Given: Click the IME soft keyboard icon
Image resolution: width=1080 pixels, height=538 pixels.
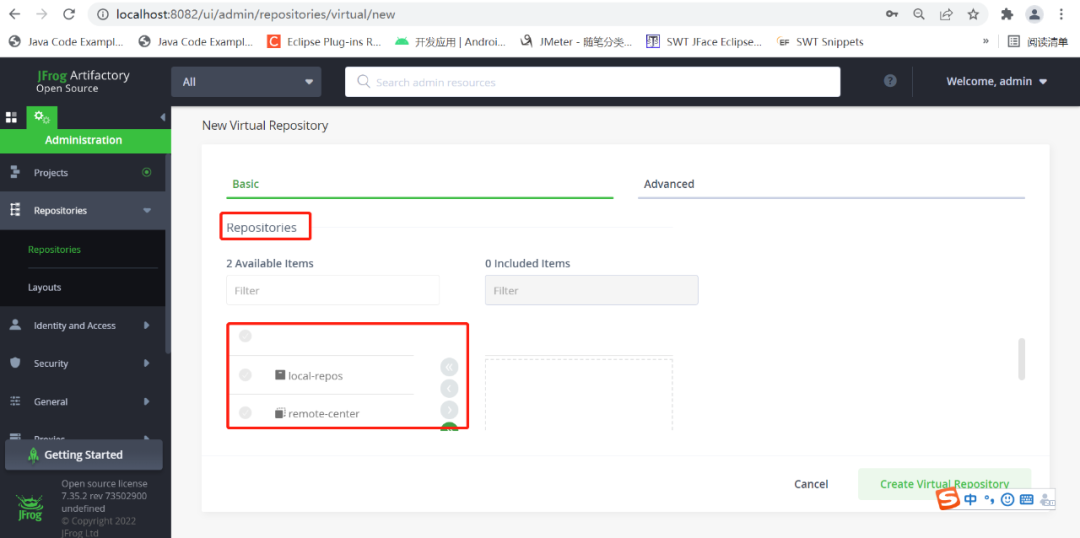Looking at the screenshot, I should tap(1026, 499).
